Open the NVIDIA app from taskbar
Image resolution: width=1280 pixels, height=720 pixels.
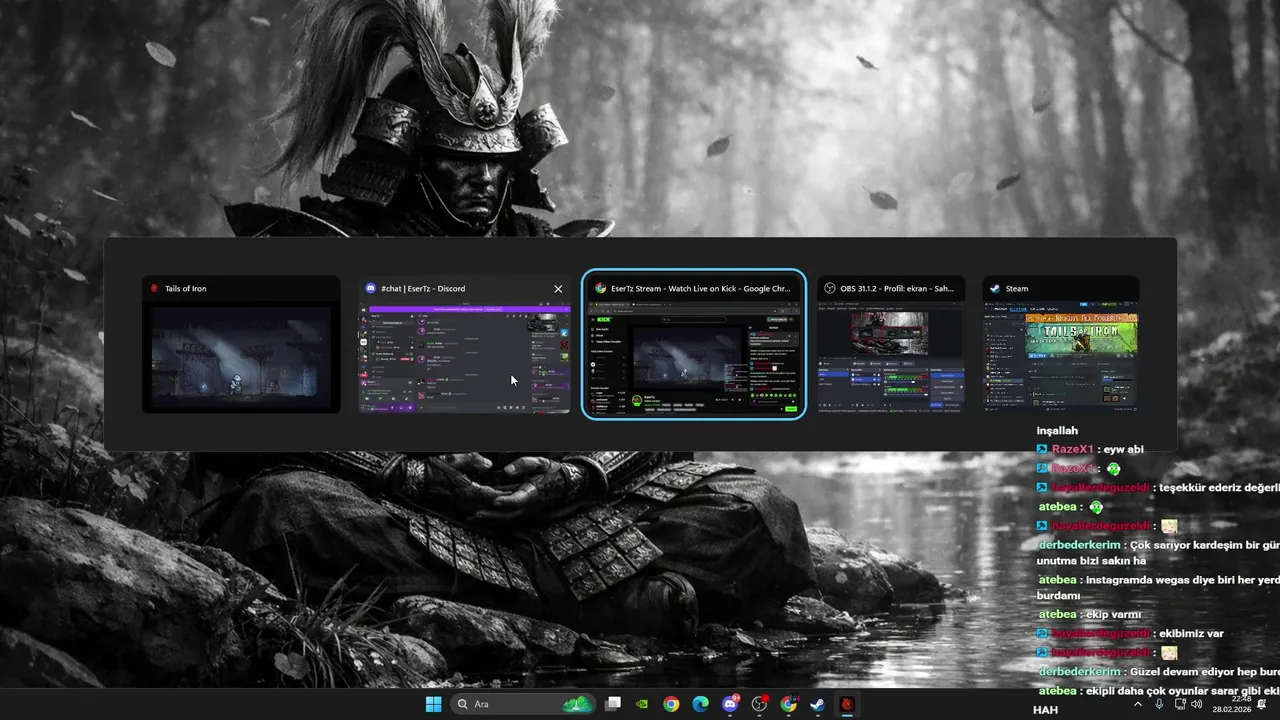(x=642, y=704)
